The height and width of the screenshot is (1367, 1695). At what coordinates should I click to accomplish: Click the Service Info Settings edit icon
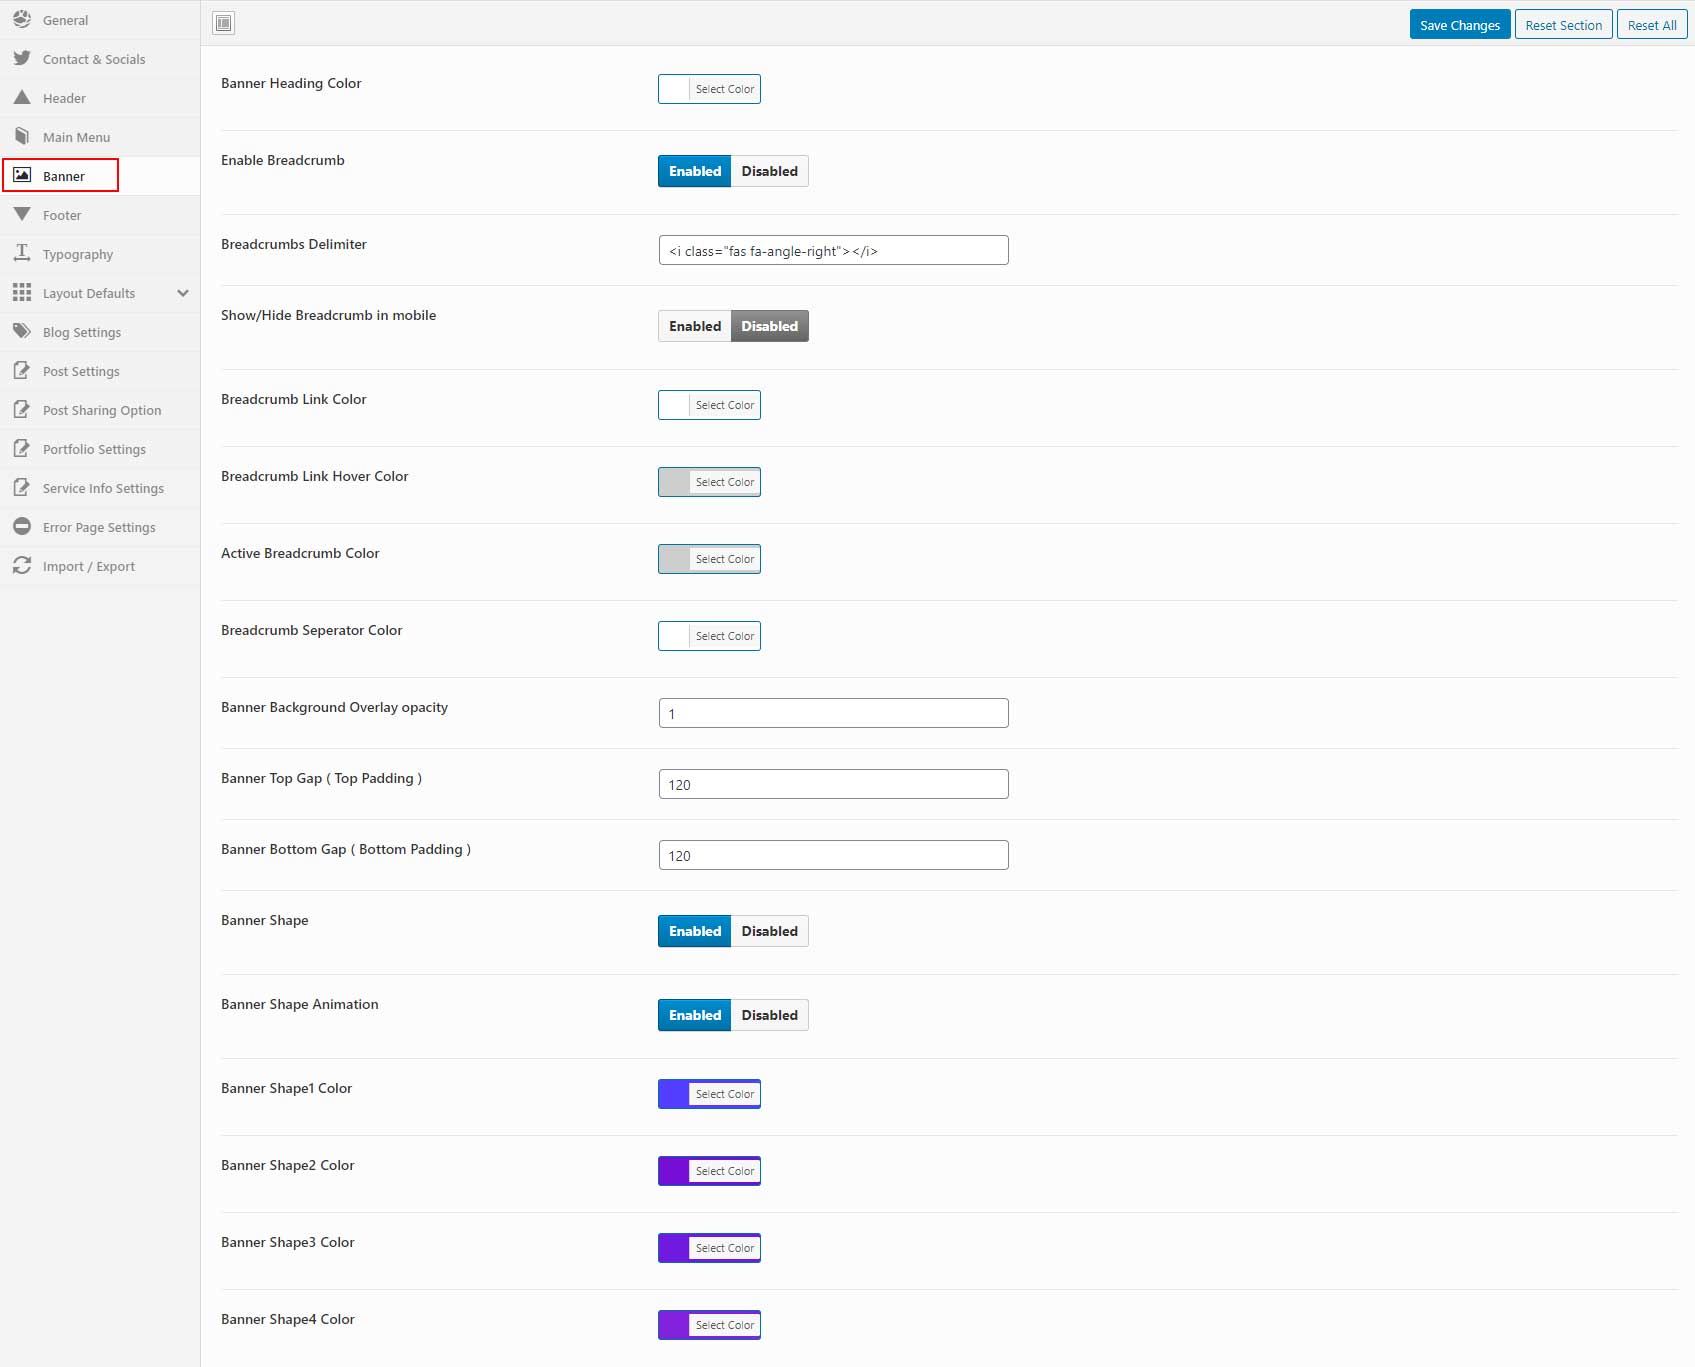click(x=22, y=487)
